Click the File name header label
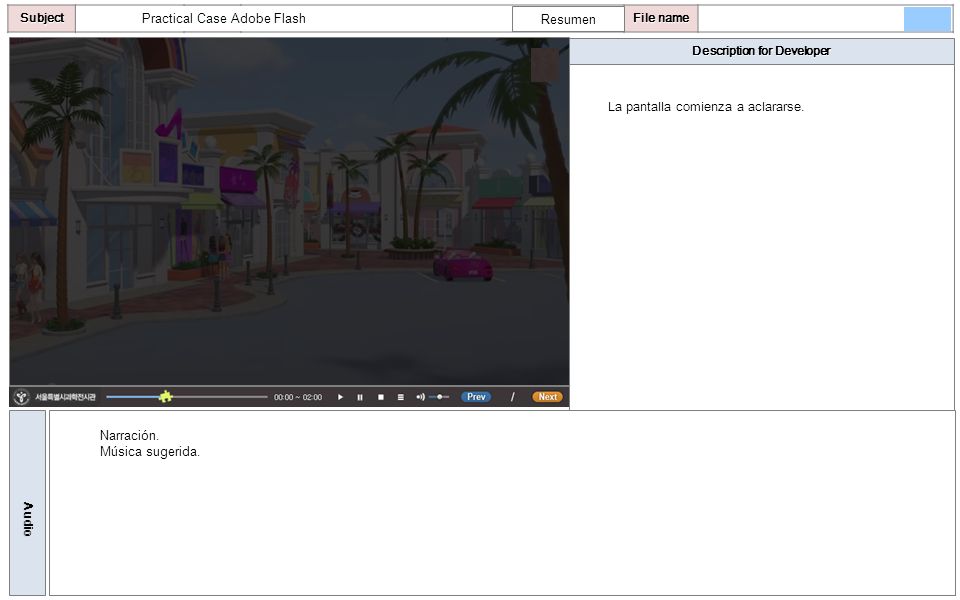 point(661,18)
